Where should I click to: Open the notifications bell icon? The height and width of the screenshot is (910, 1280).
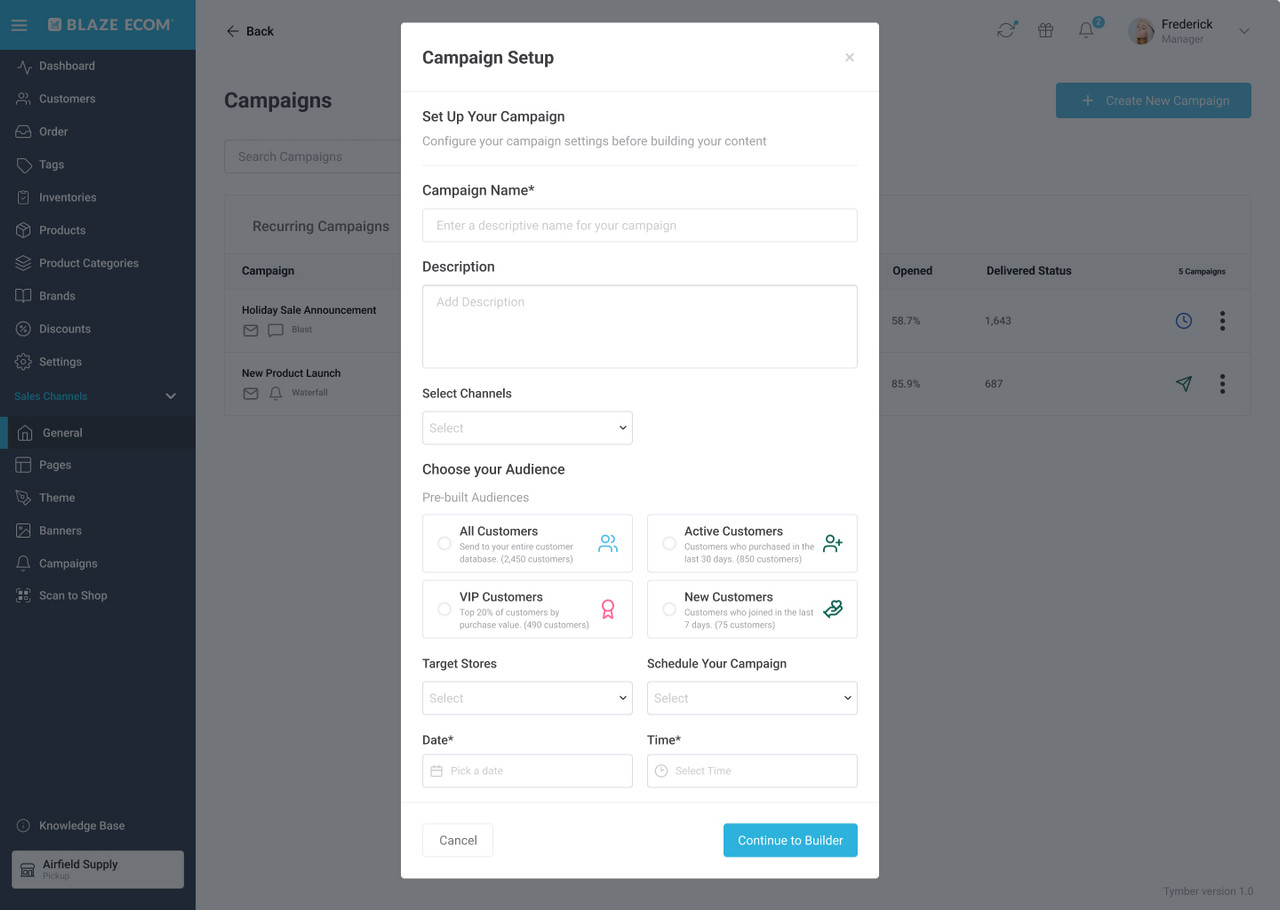pos(1086,30)
